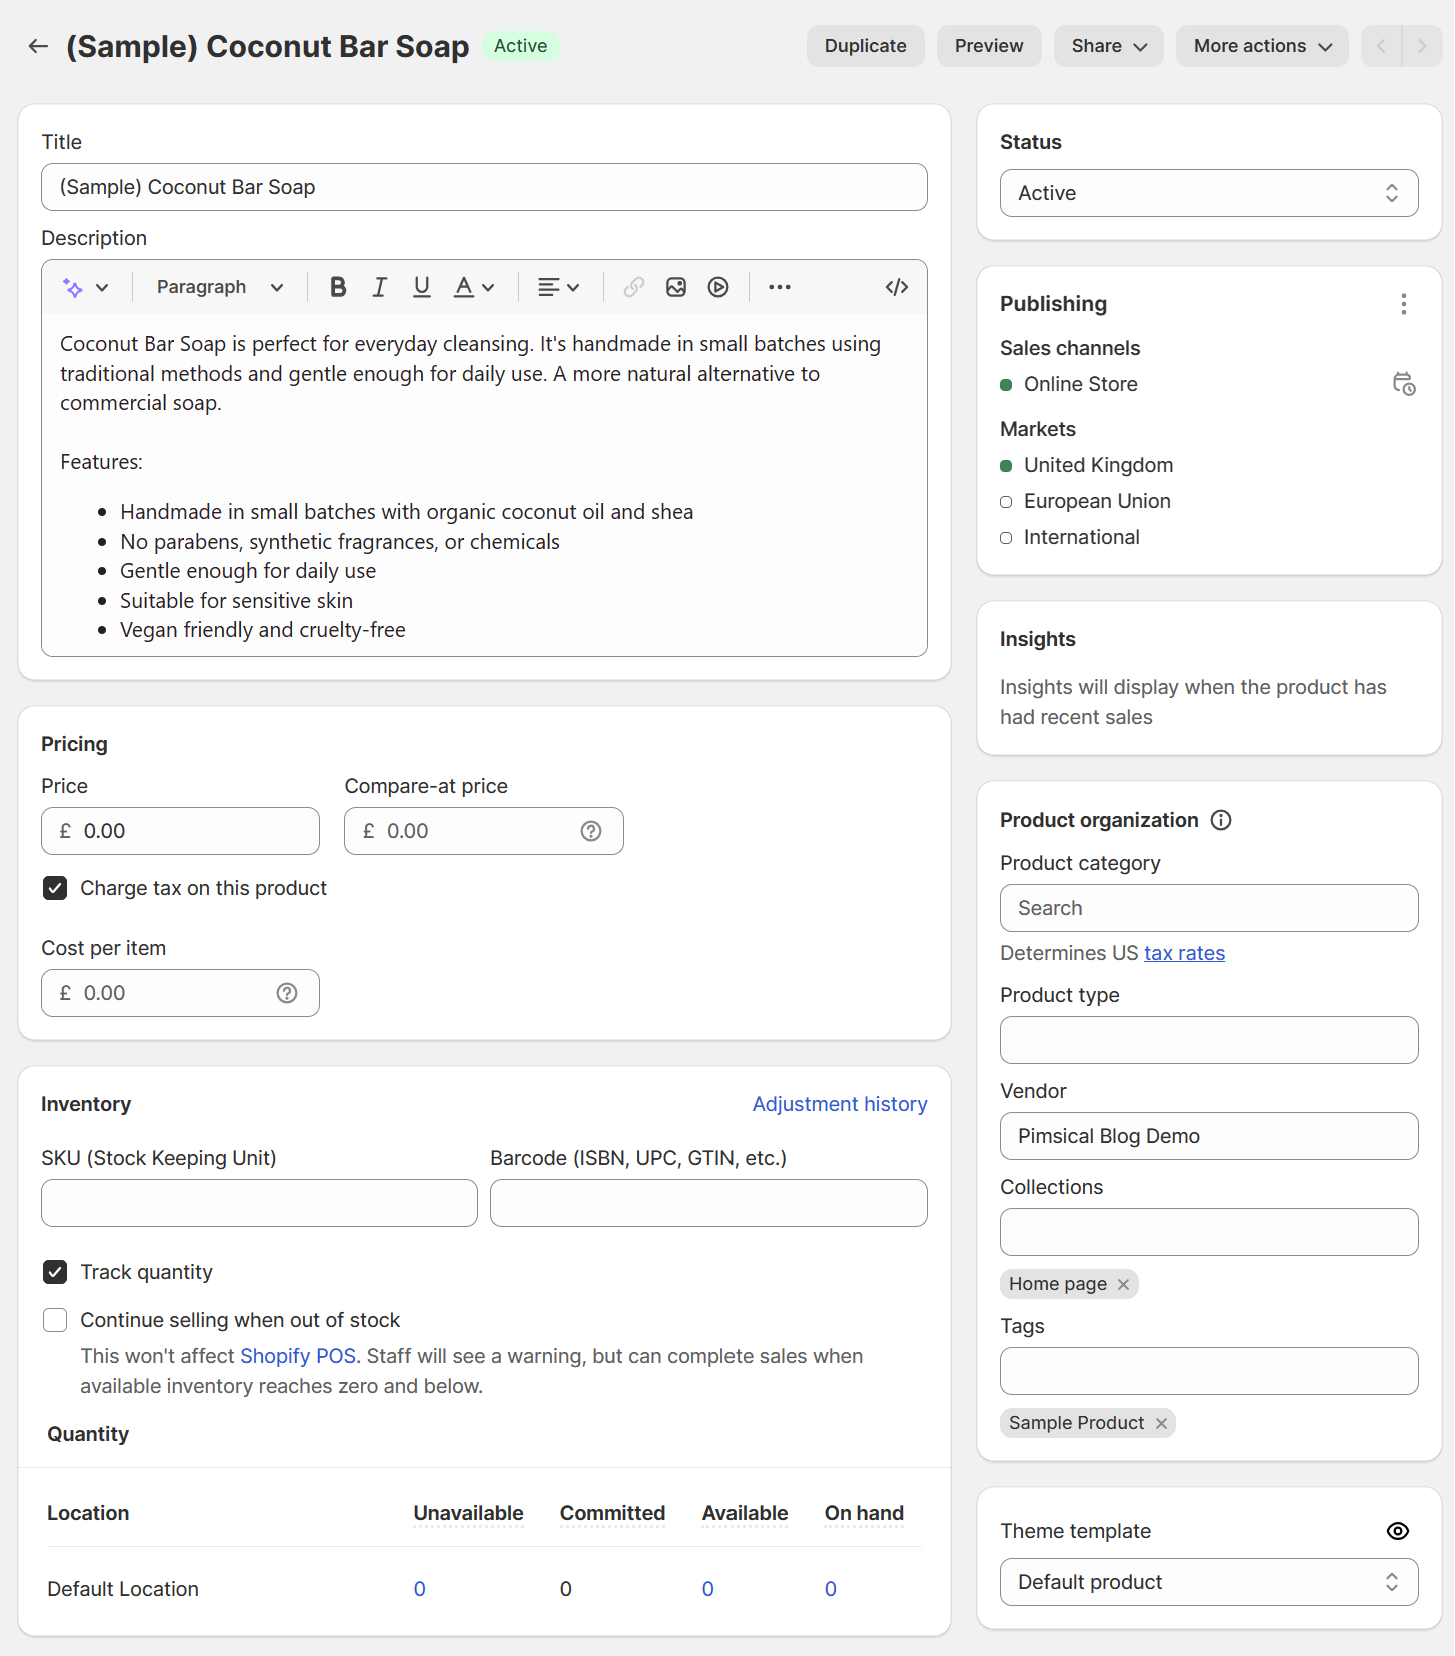Open the Shopify POS link
Viewport: 1455px width, 1656px height.
(x=298, y=1356)
